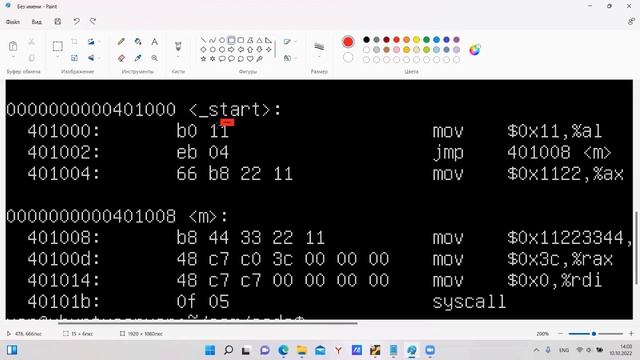
Task: Select the Curve shape
Action: coord(212,40)
